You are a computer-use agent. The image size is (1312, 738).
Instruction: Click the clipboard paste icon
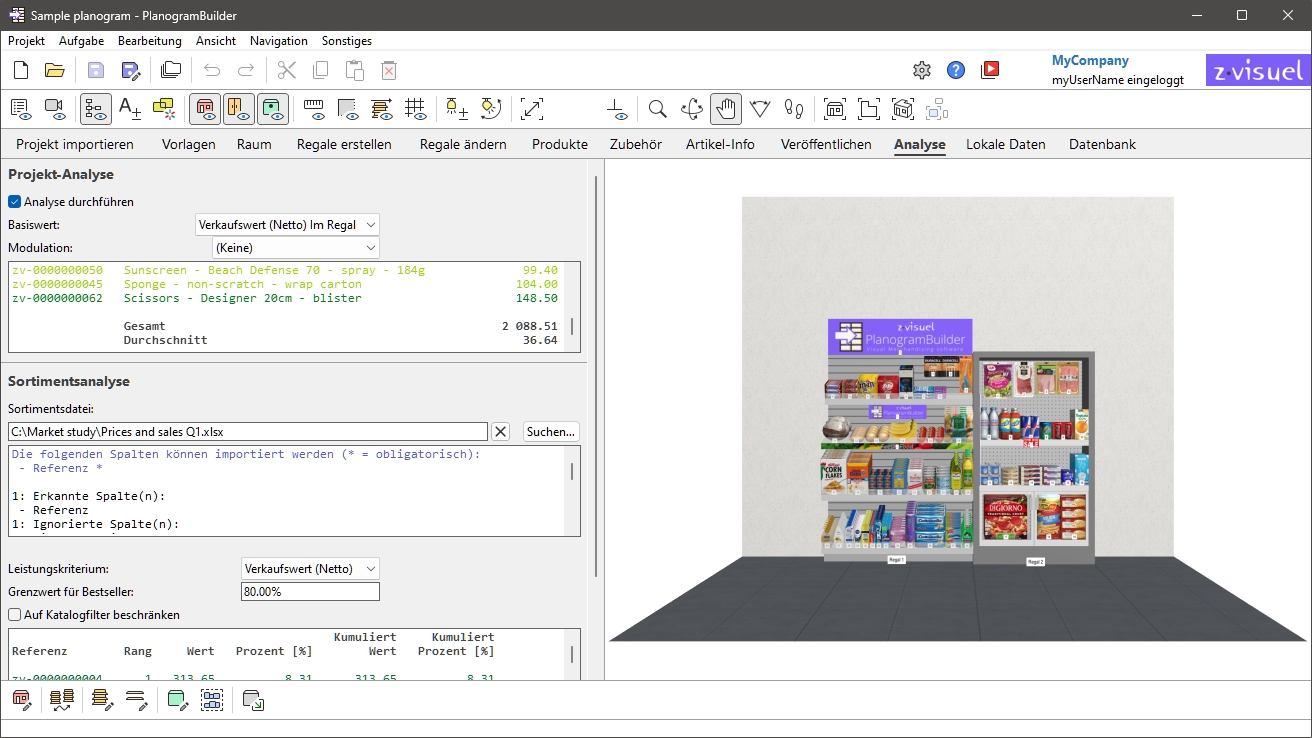355,70
